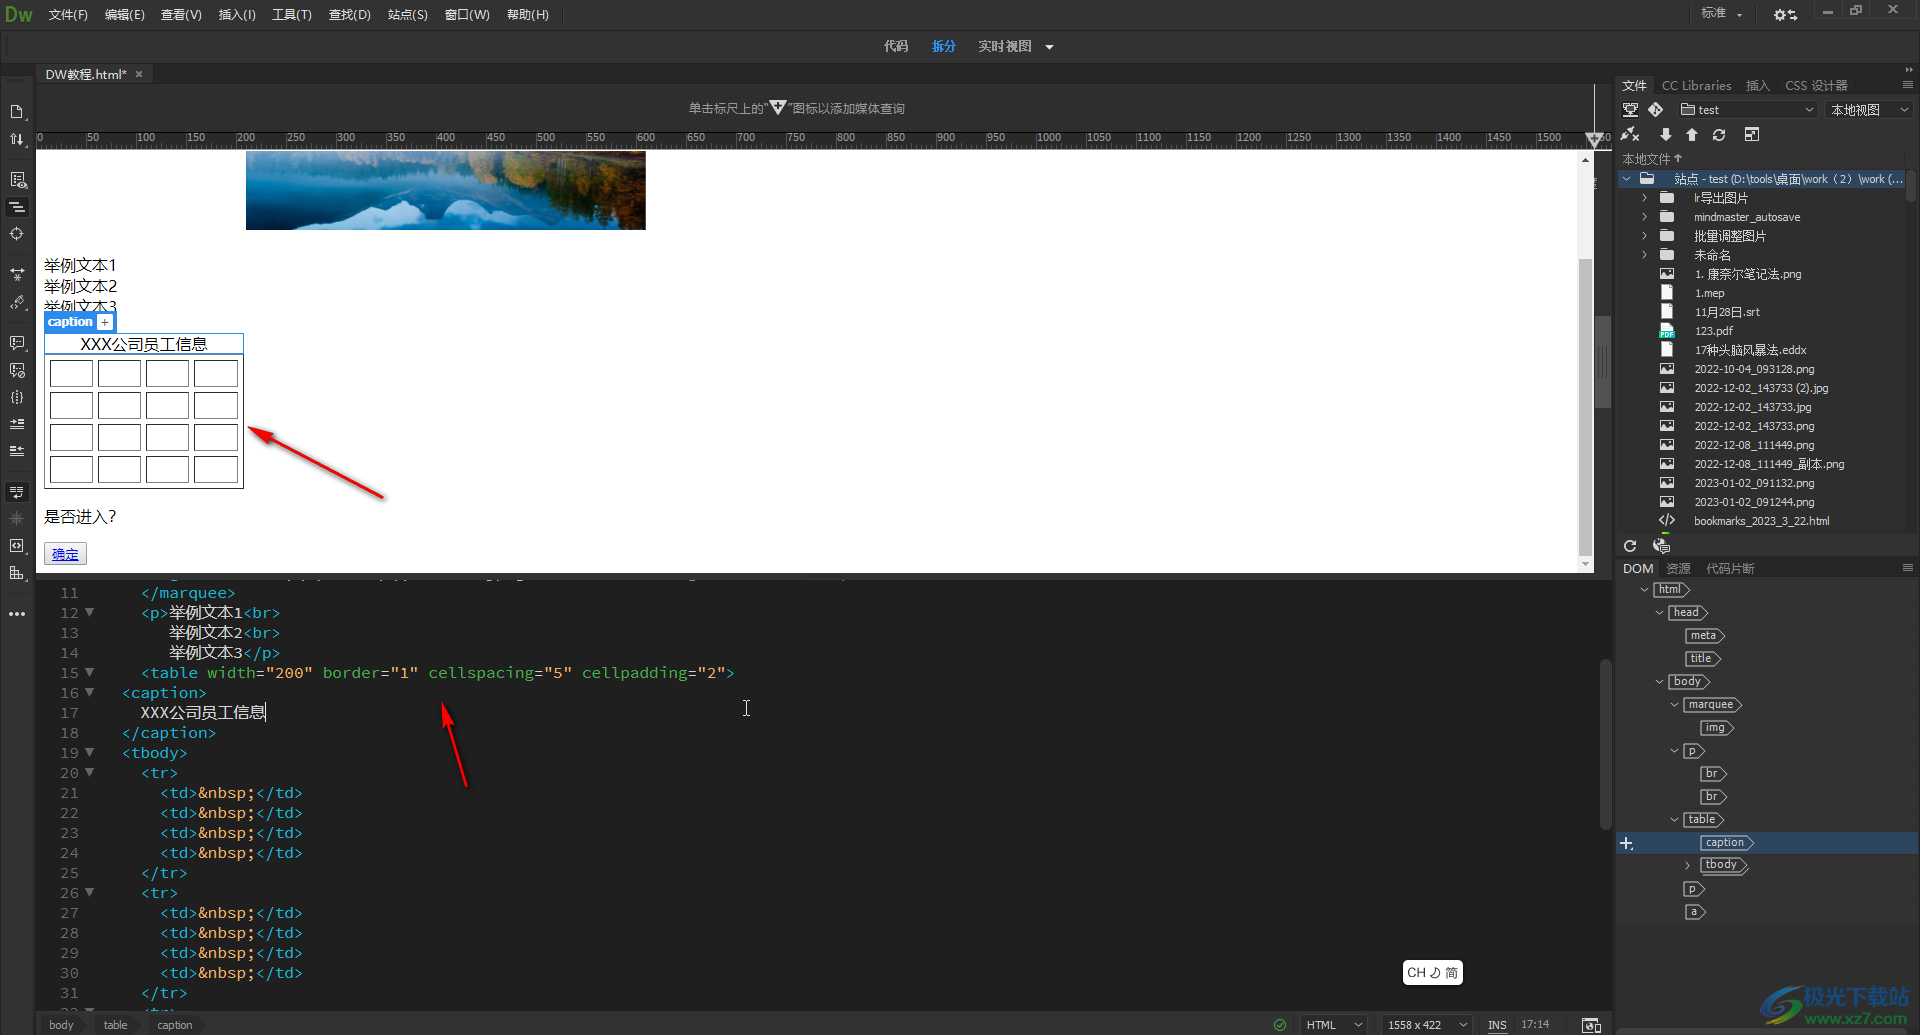Expand the lr导出图片 folder
Image resolution: width=1920 pixels, height=1035 pixels.
(1644, 198)
